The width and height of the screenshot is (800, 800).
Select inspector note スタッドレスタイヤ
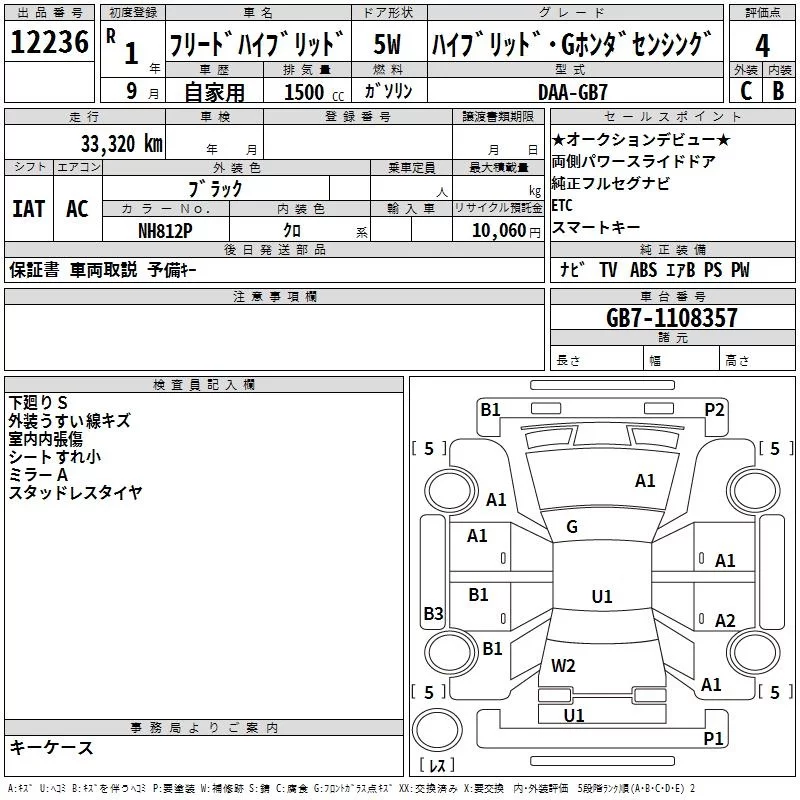tap(76, 492)
